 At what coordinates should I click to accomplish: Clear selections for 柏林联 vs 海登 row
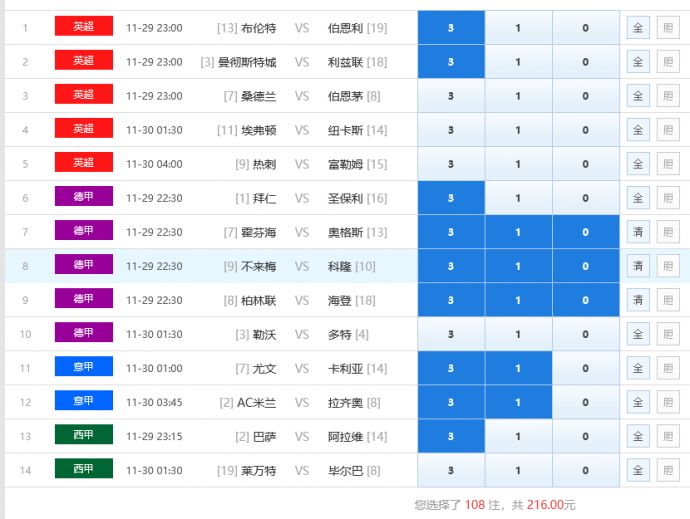(x=637, y=300)
